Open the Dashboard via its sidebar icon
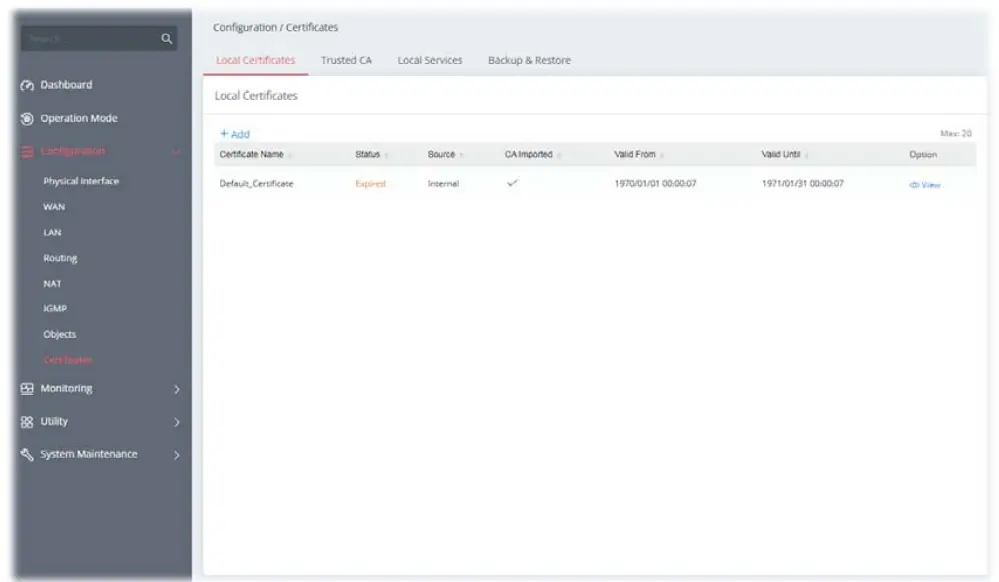Viewport: 999px width, 582px height. coord(25,85)
